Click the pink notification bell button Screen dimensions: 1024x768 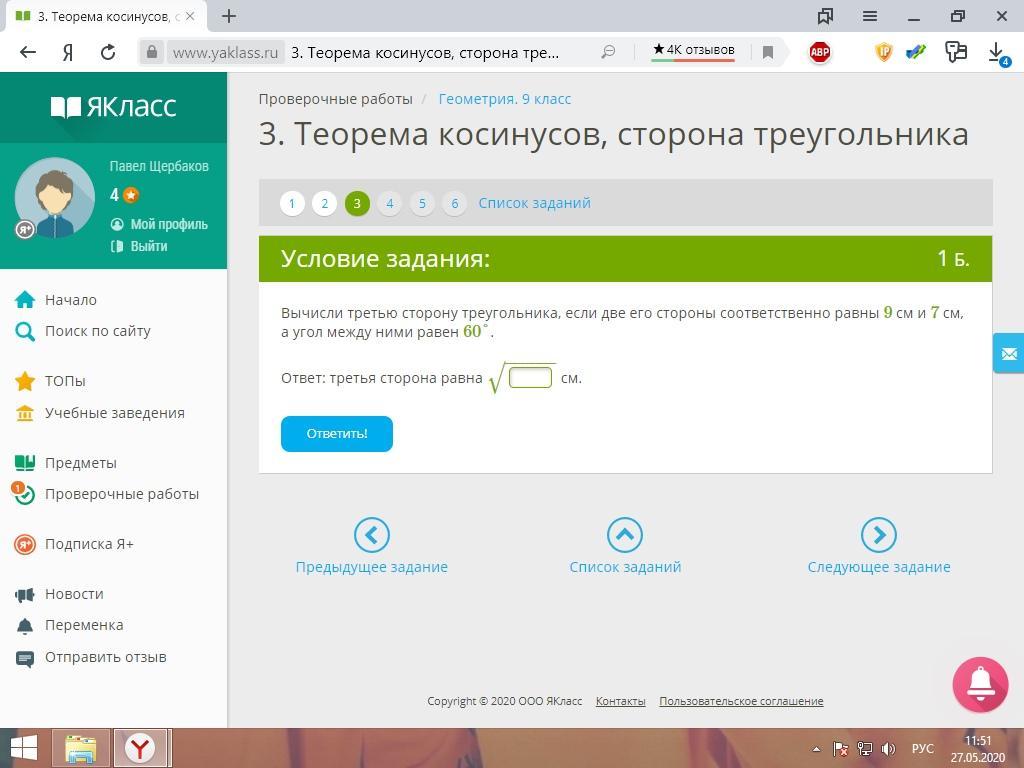pos(980,684)
